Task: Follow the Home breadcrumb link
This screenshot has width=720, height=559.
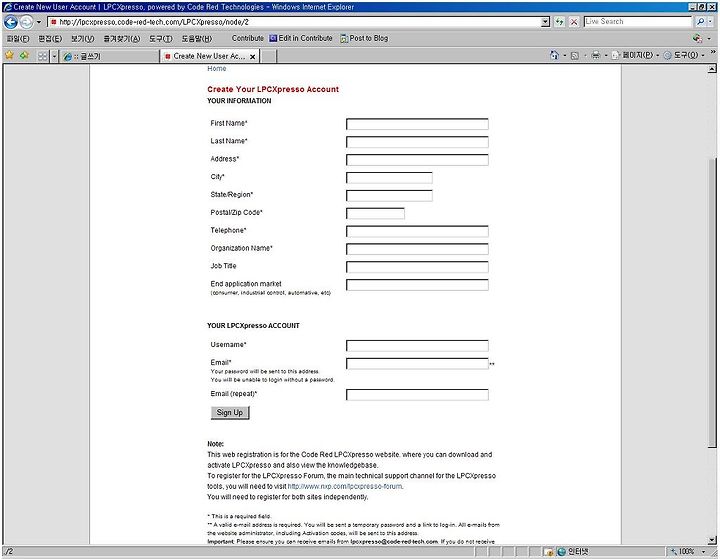Action: tap(217, 68)
